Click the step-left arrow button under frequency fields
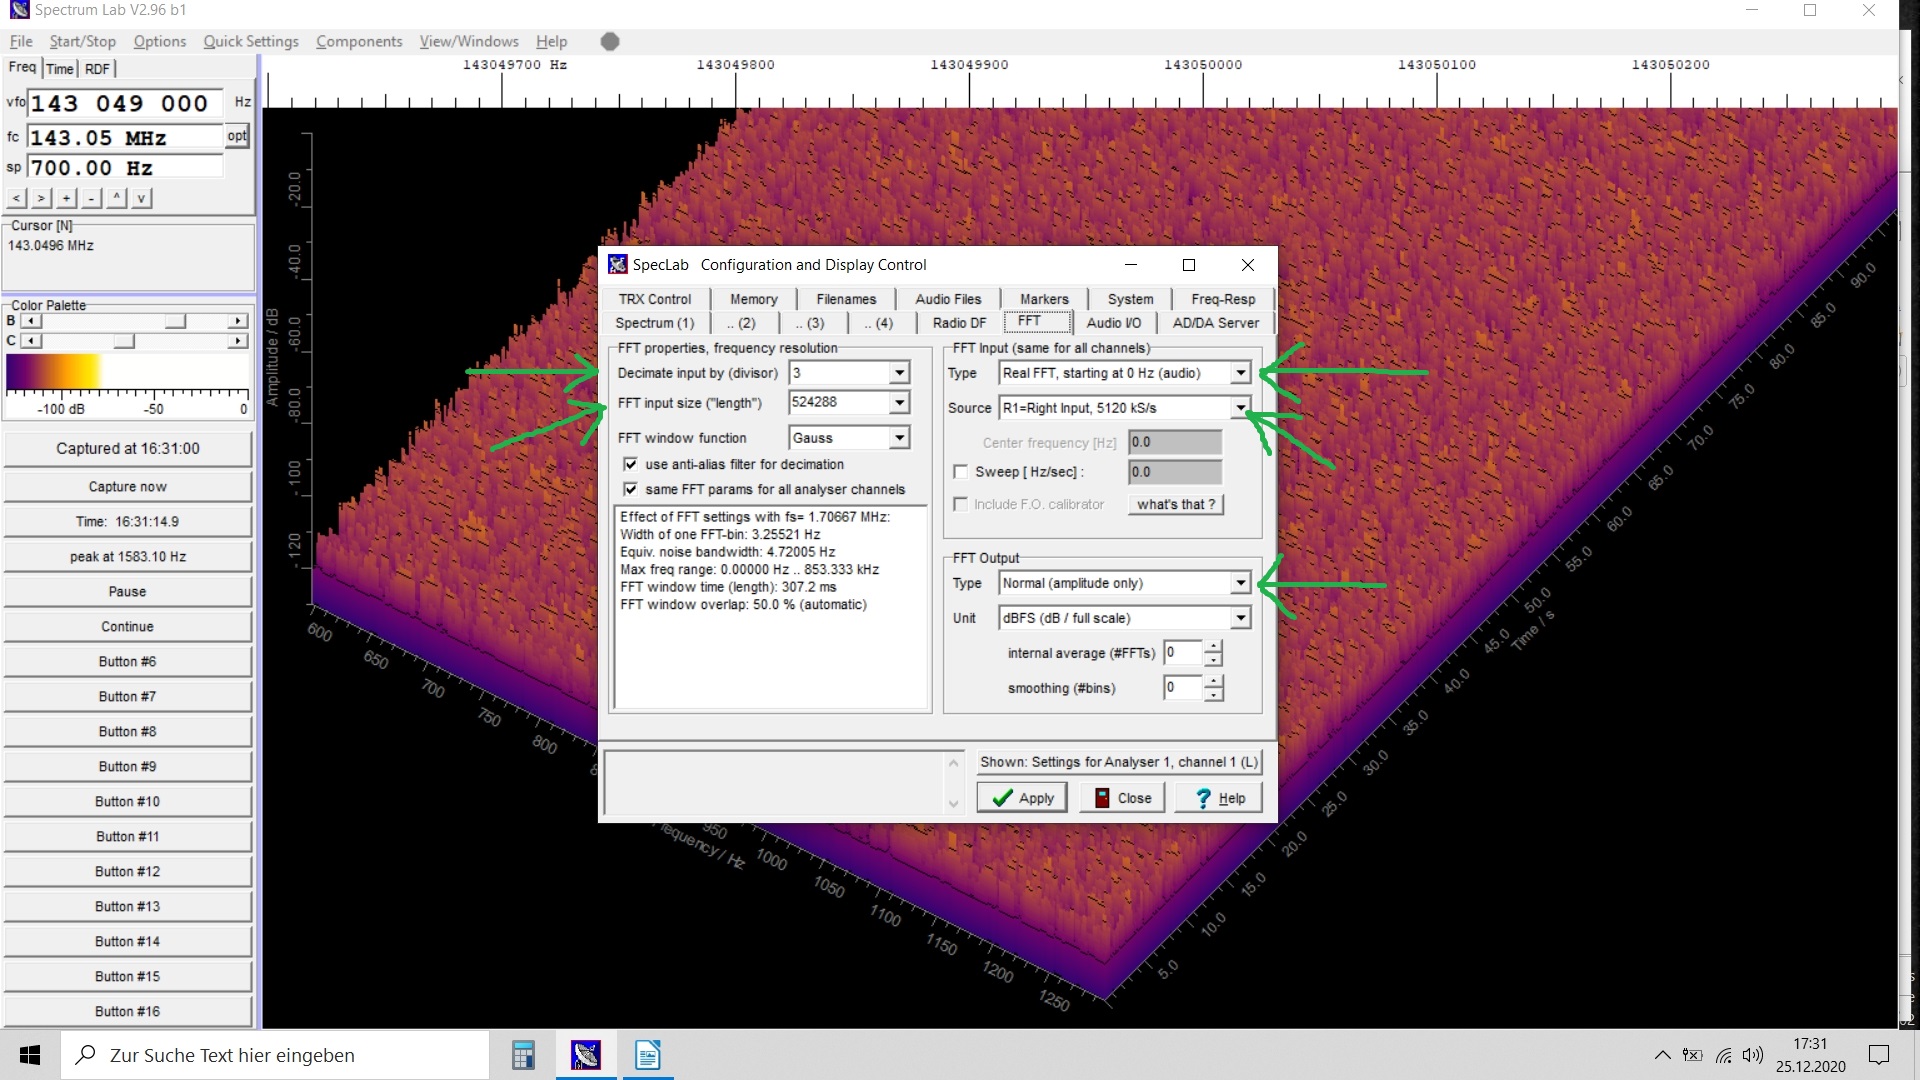The height and width of the screenshot is (1080, 1920). pyautogui.click(x=17, y=198)
